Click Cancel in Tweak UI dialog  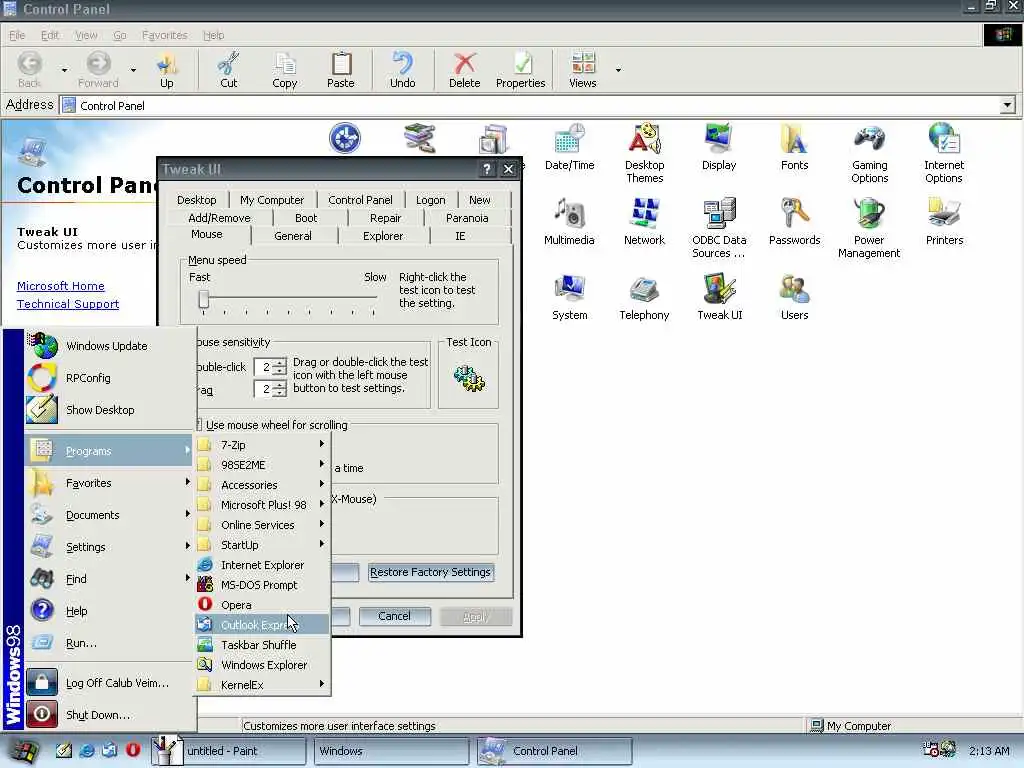click(394, 616)
